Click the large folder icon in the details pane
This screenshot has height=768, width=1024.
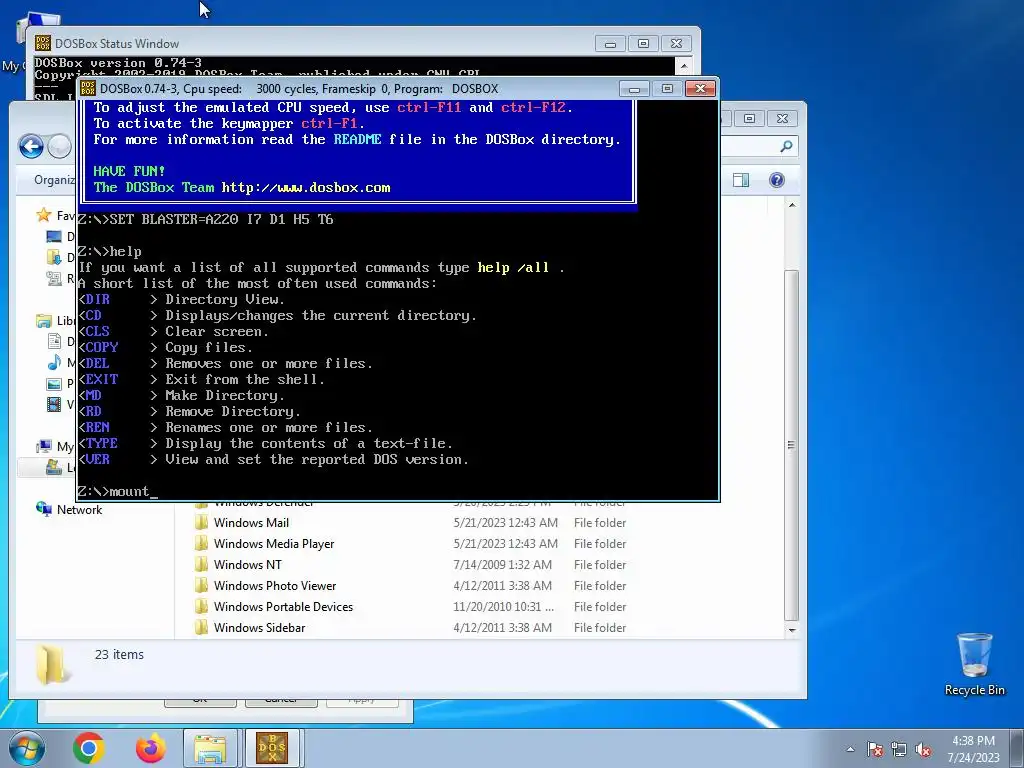52,664
